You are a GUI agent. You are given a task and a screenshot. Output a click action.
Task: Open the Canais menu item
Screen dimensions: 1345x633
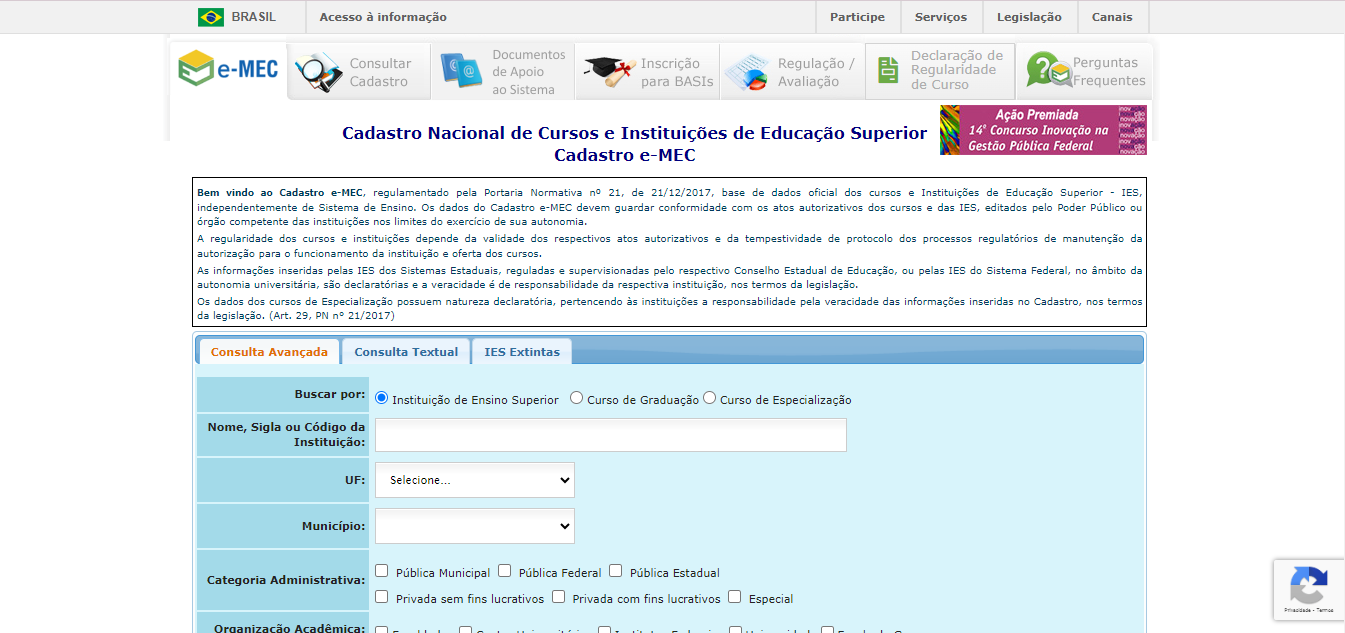pyautogui.click(x=1112, y=17)
